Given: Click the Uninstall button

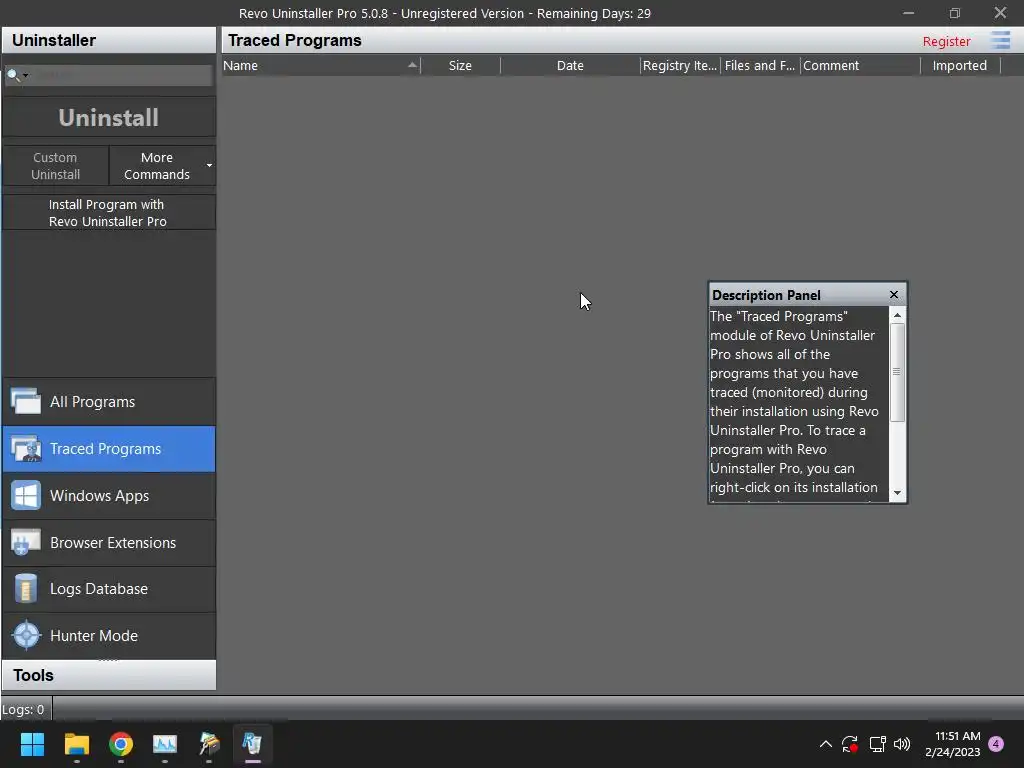Looking at the screenshot, I should [x=108, y=118].
